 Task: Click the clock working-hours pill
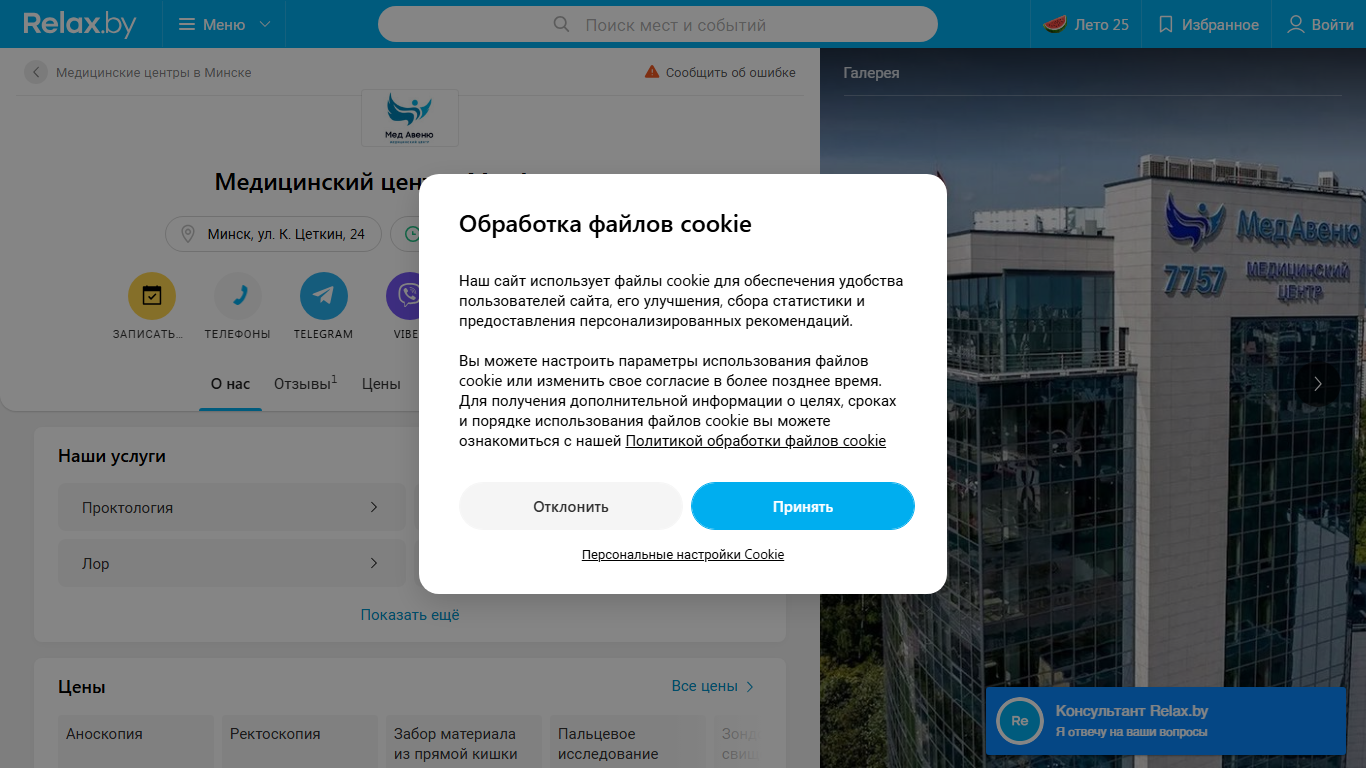pyautogui.click(x=405, y=235)
